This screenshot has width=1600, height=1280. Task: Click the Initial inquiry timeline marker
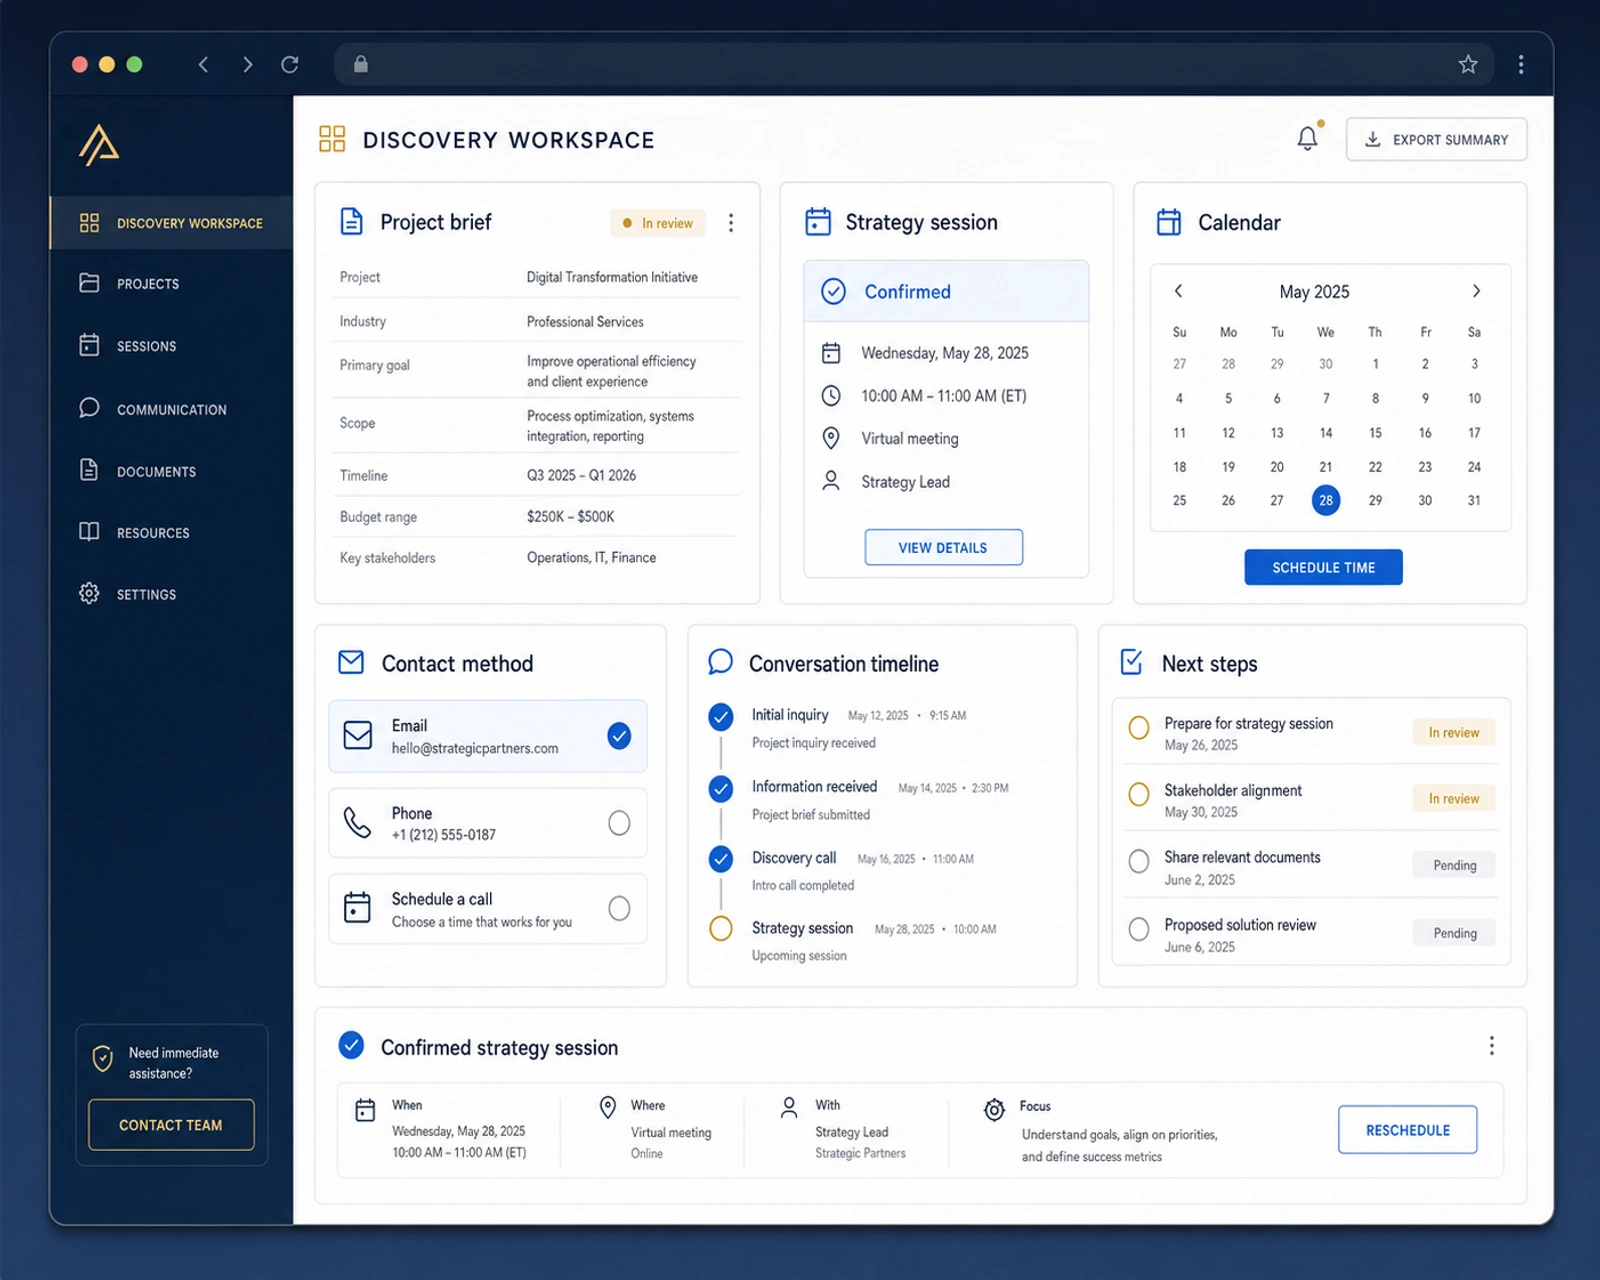[x=720, y=716]
